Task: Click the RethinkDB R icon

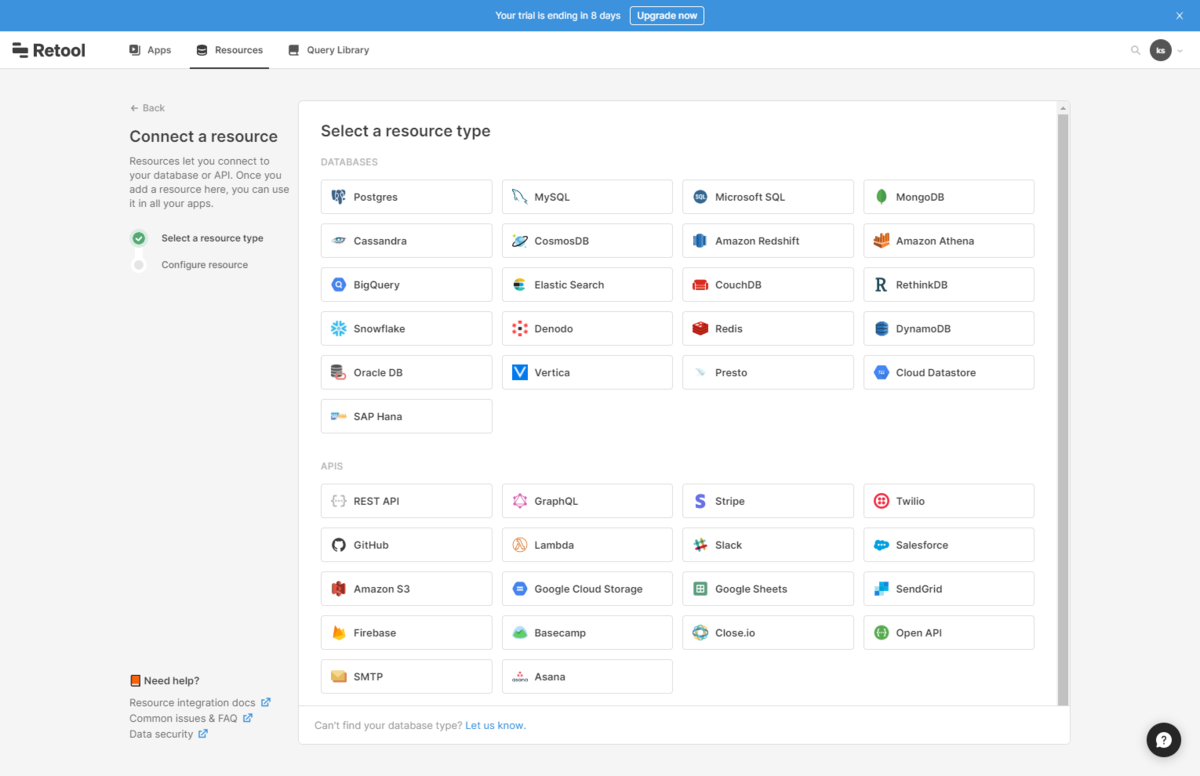Action: [x=881, y=285]
